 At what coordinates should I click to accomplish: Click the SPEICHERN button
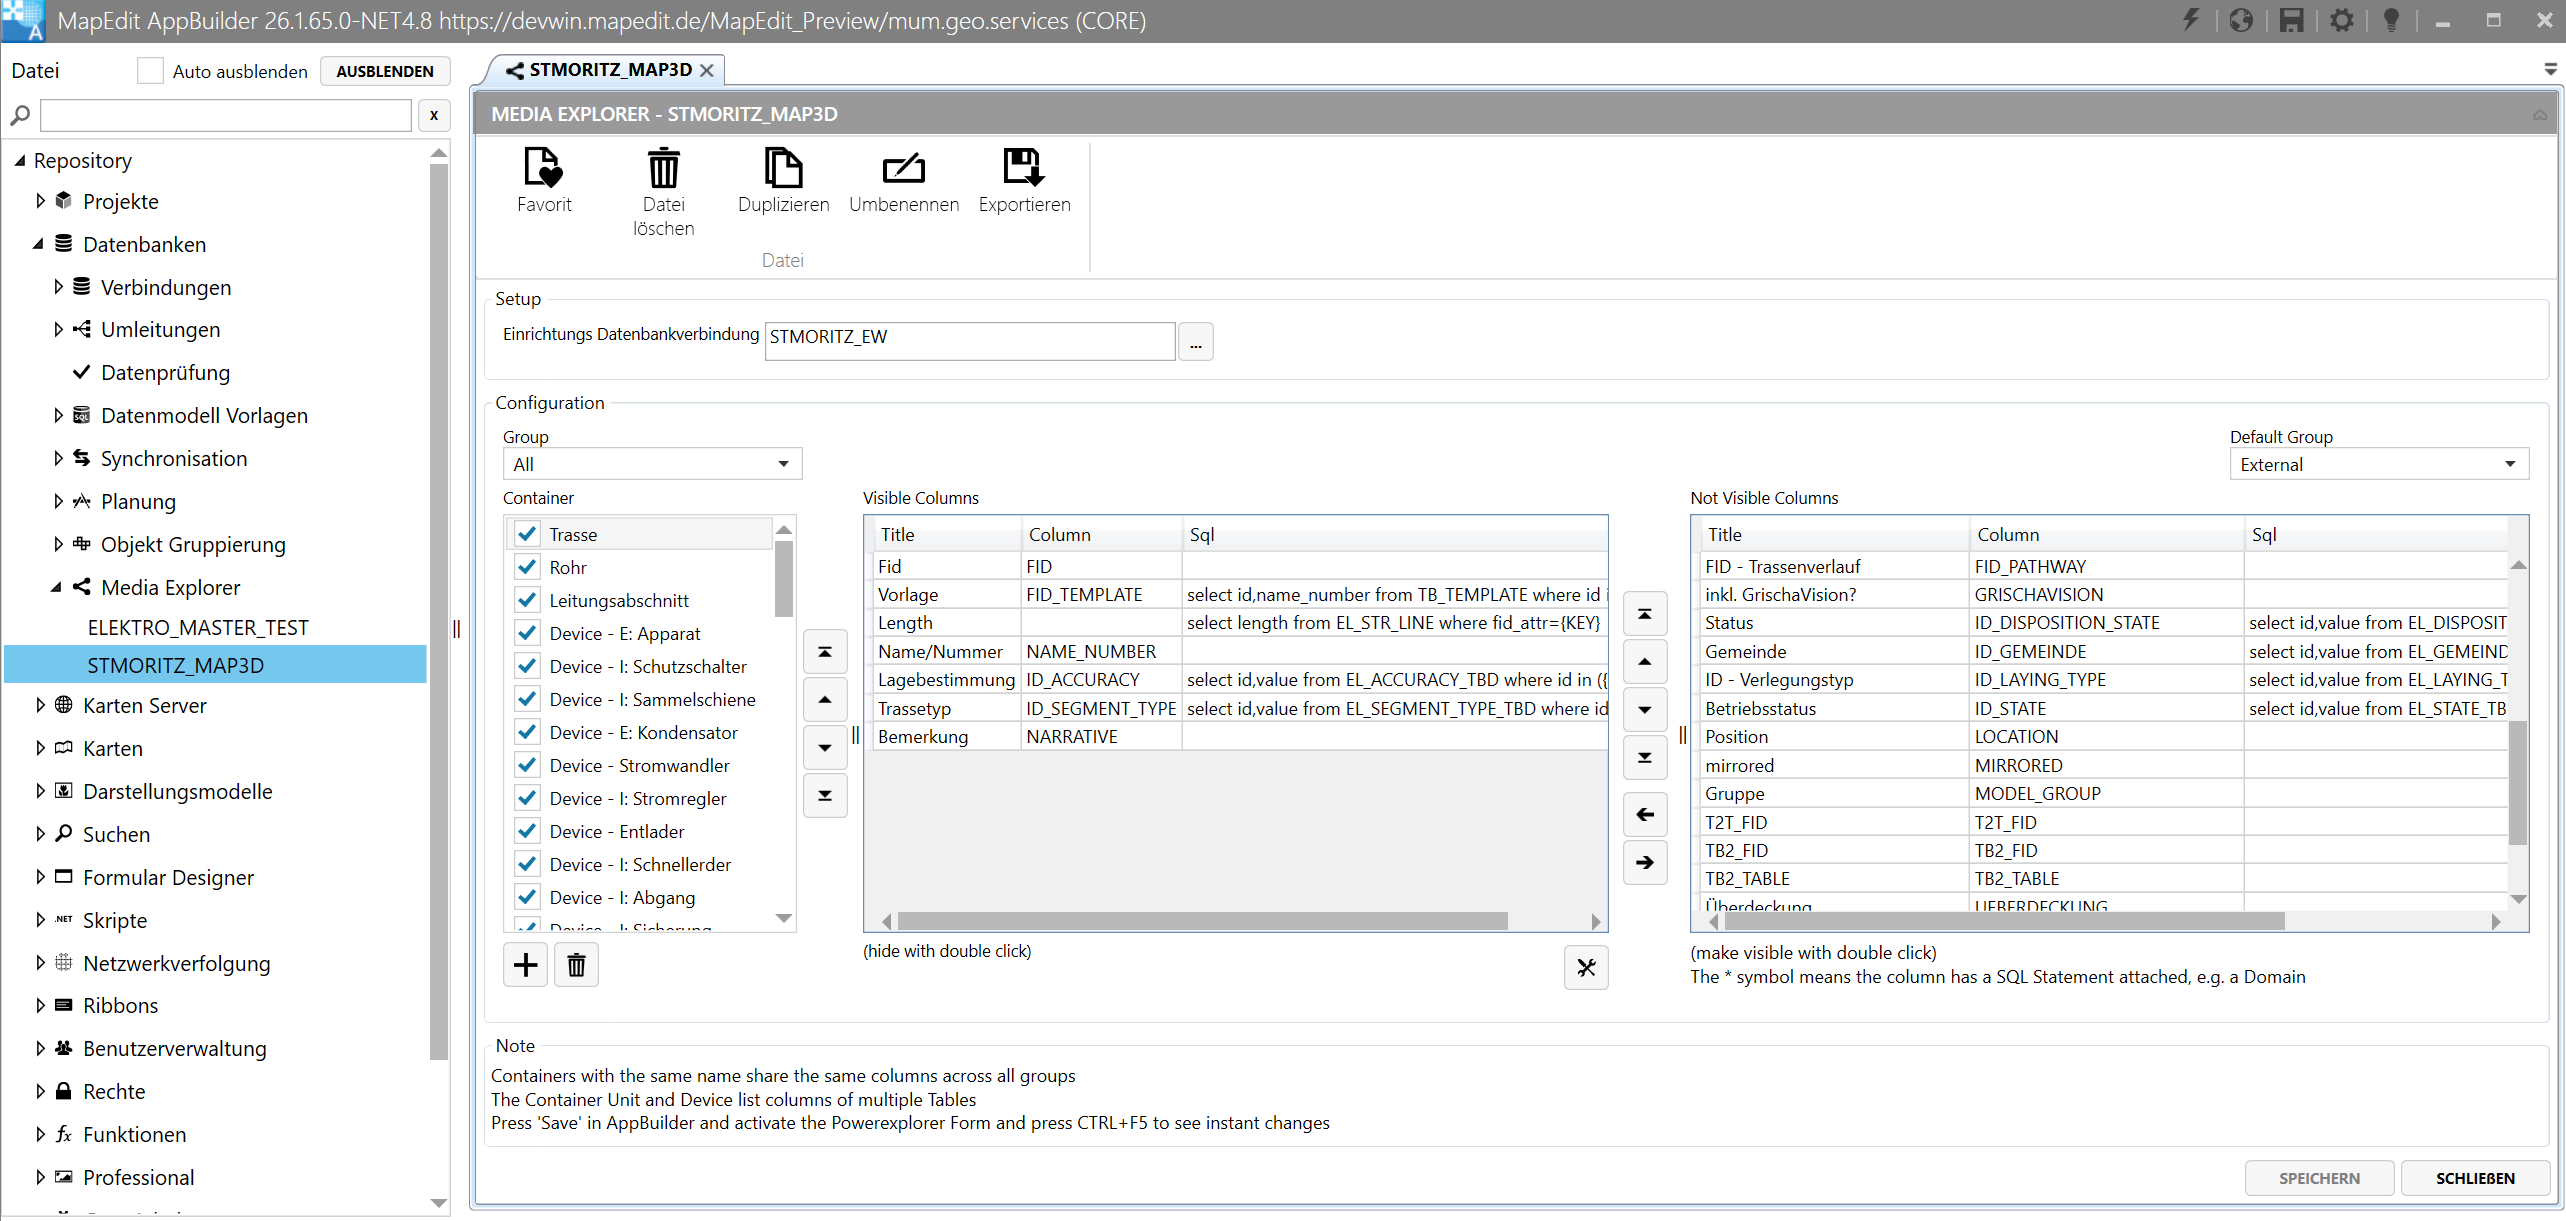click(x=2318, y=1178)
